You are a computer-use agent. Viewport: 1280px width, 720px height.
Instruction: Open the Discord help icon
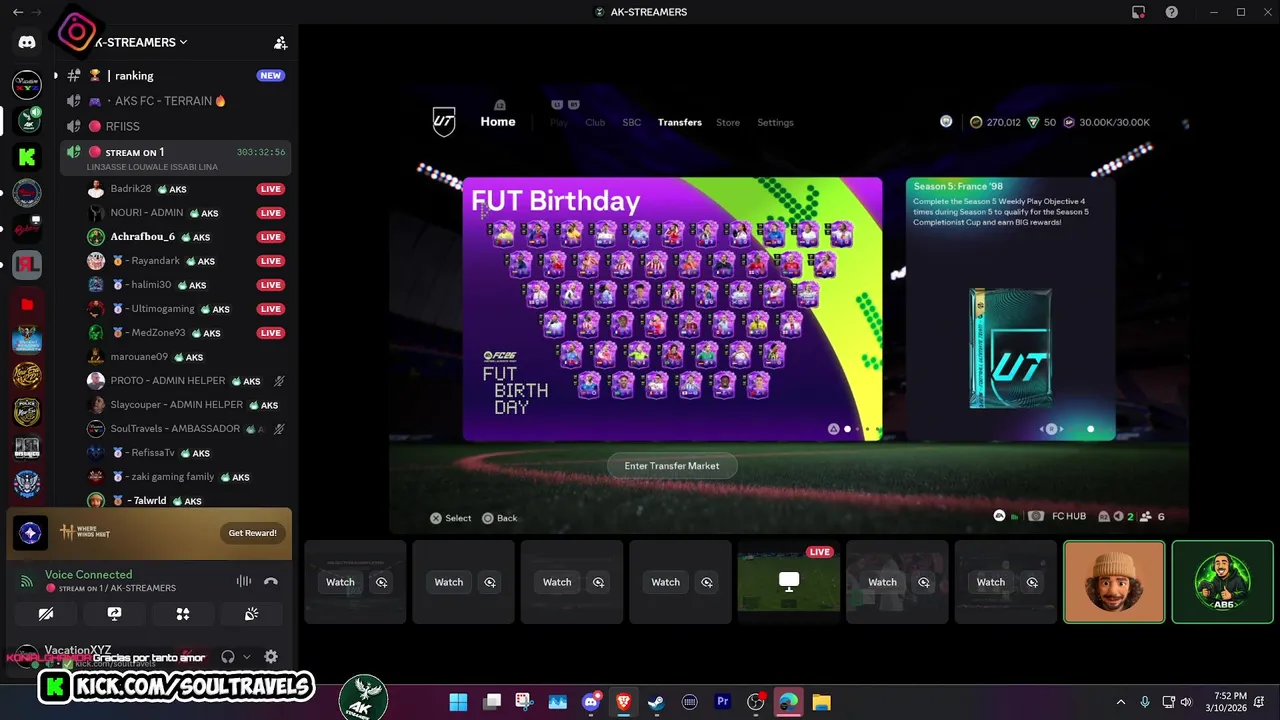point(1171,12)
